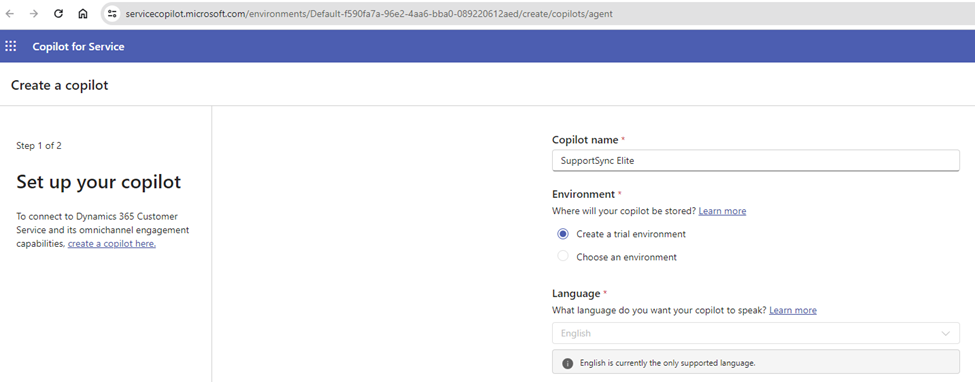Open the app launcher waffle icon

coord(11,47)
